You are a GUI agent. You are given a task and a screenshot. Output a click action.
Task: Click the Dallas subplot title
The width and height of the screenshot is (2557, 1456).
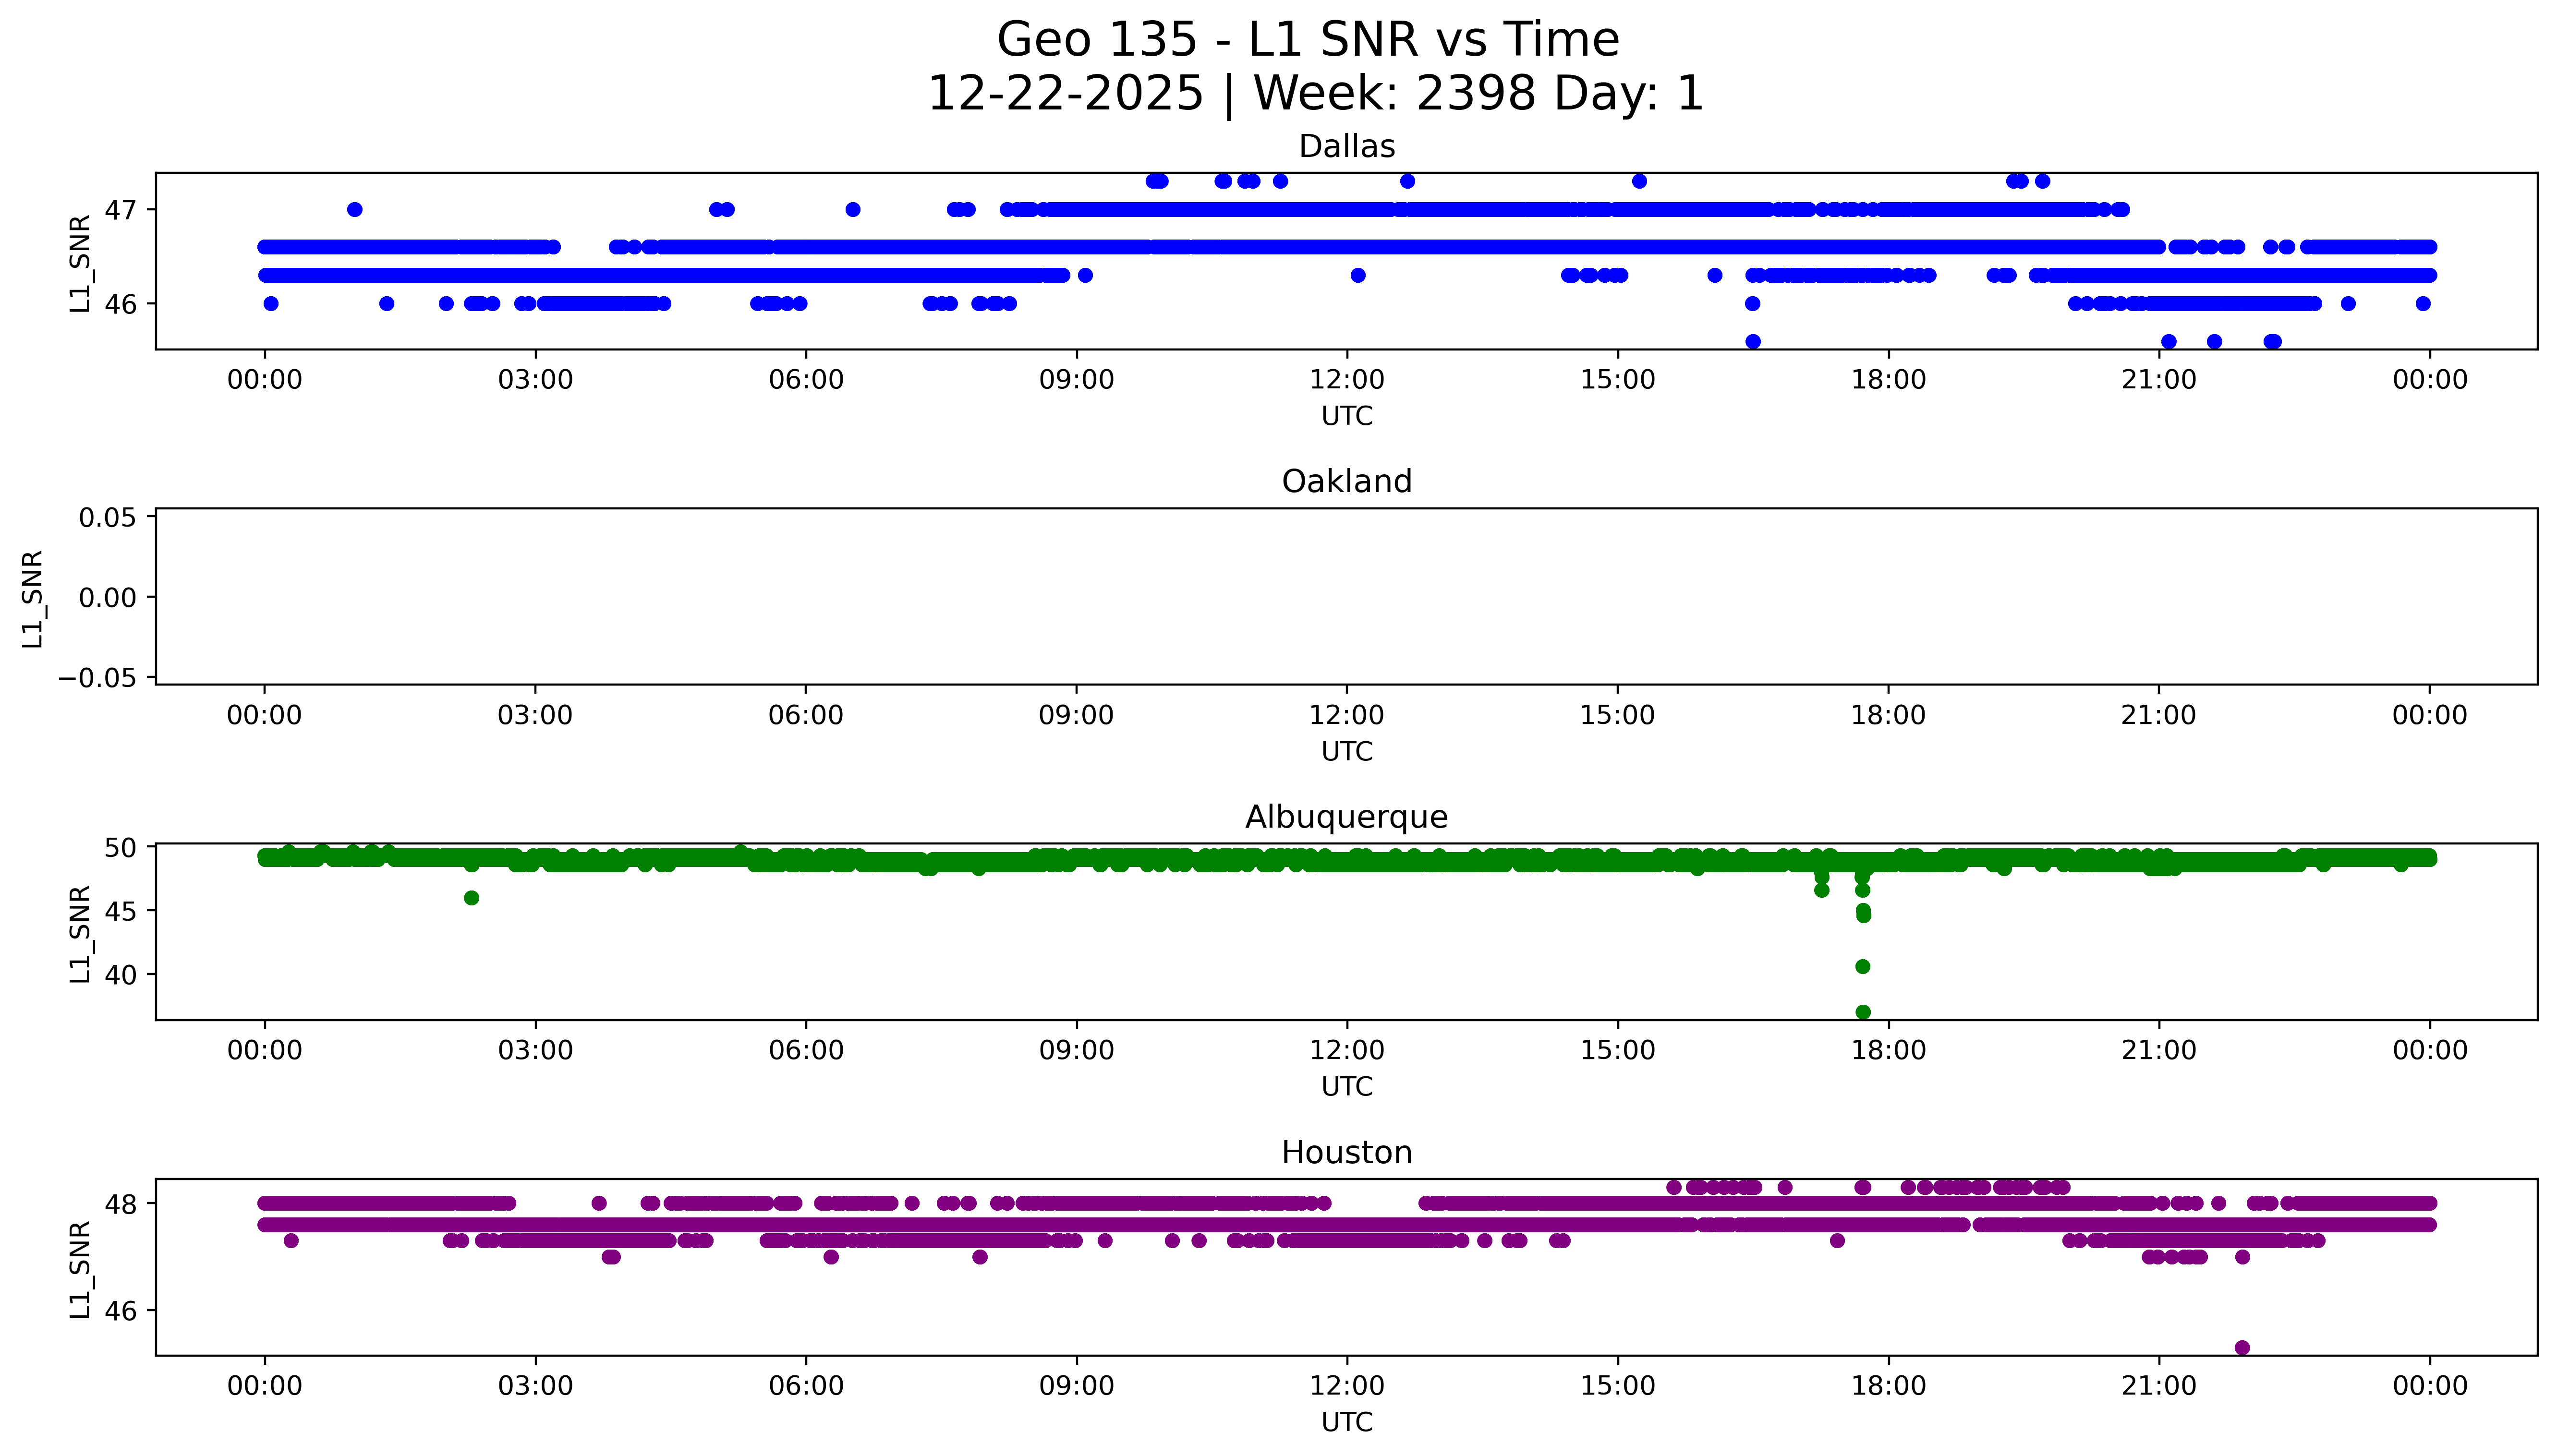[x=1346, y=147]
